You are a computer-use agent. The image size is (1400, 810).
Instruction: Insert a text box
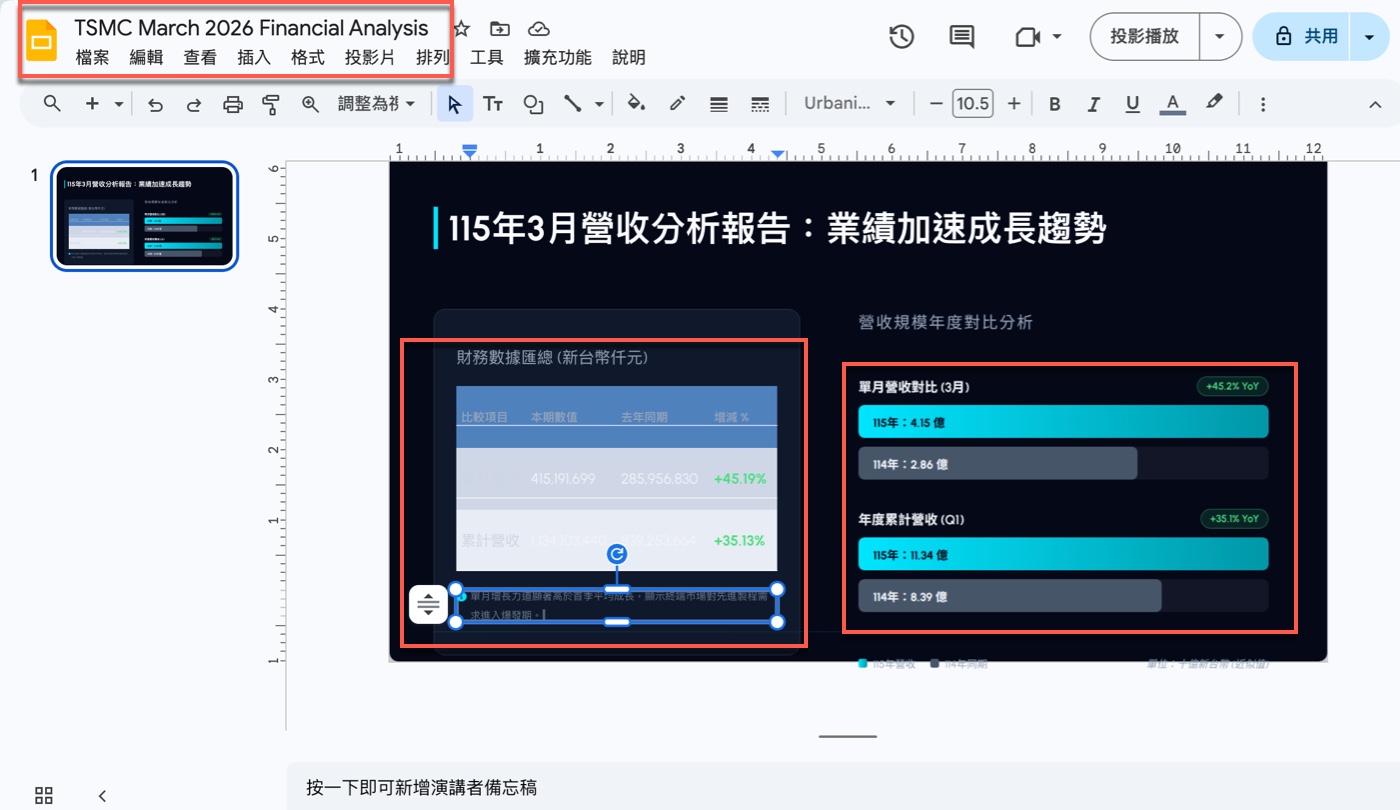point(493,104)
